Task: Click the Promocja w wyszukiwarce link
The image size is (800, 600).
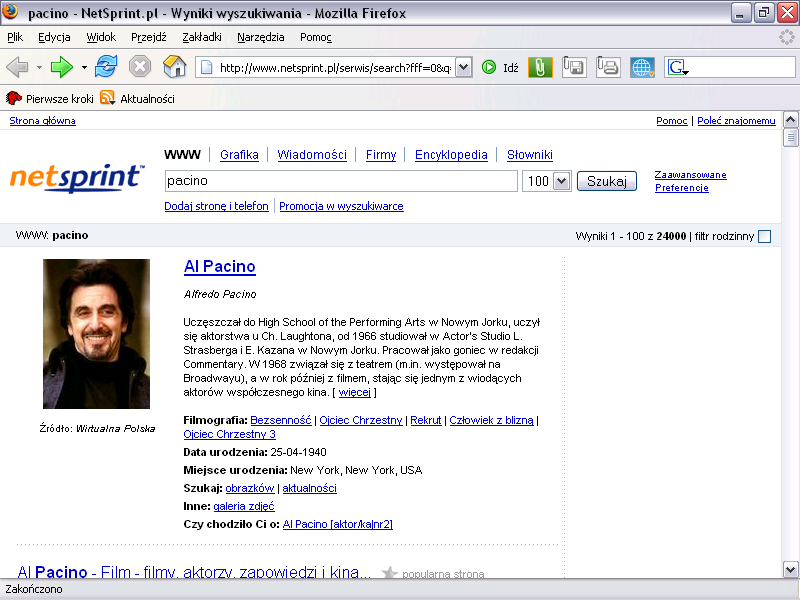Action: pos(341,206)
